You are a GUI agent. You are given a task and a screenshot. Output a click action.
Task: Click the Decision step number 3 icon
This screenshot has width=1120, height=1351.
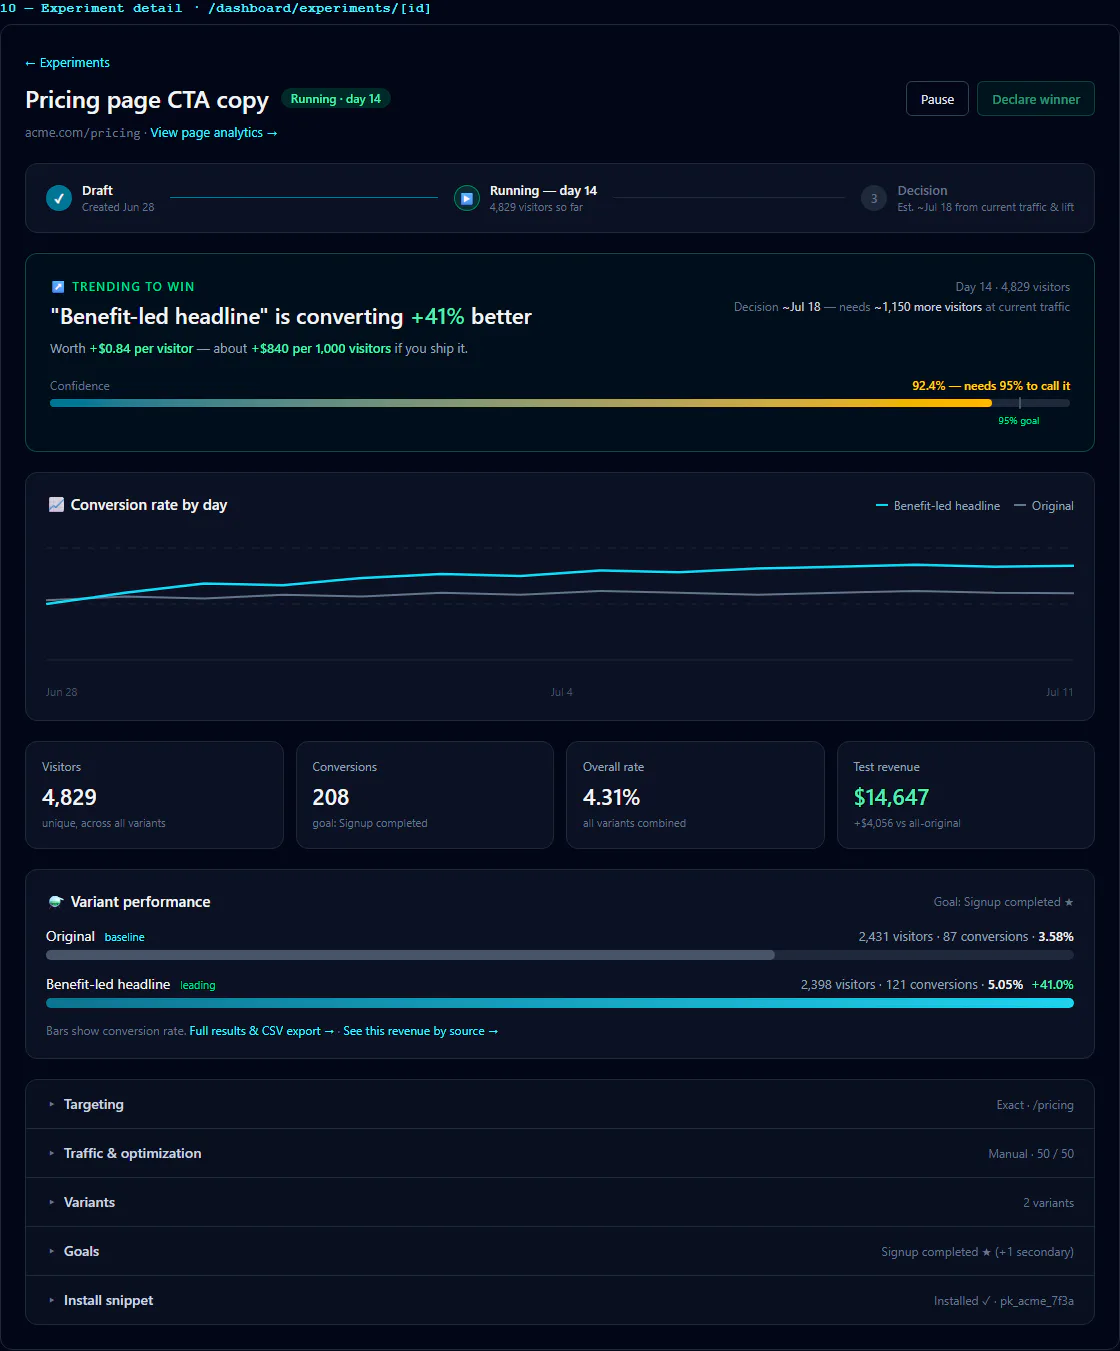click(x=874, y=198)
